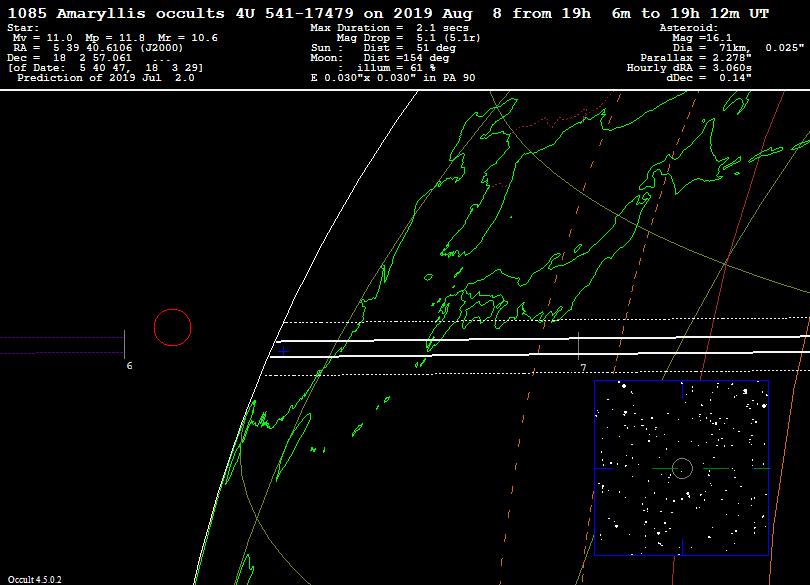Select the "Dec = 18 2 57.061" line
The width and height of the screenshot is (810, 585).
[x=69, y=58]
